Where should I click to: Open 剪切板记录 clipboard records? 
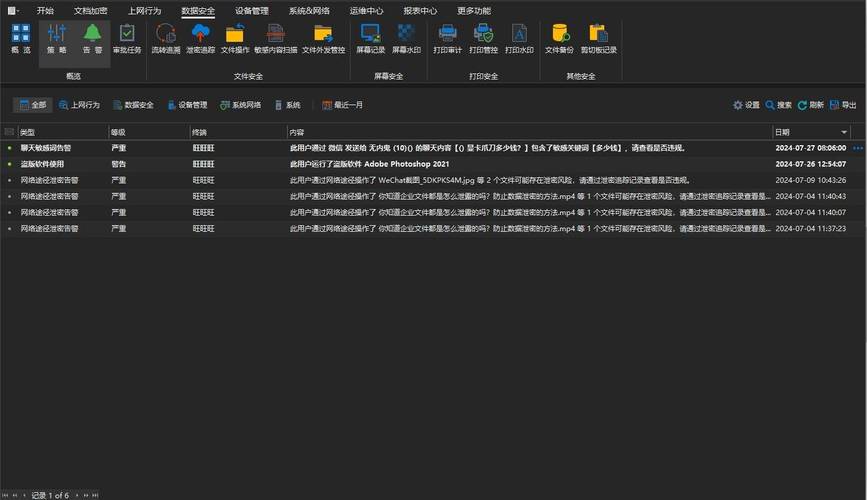598,38
